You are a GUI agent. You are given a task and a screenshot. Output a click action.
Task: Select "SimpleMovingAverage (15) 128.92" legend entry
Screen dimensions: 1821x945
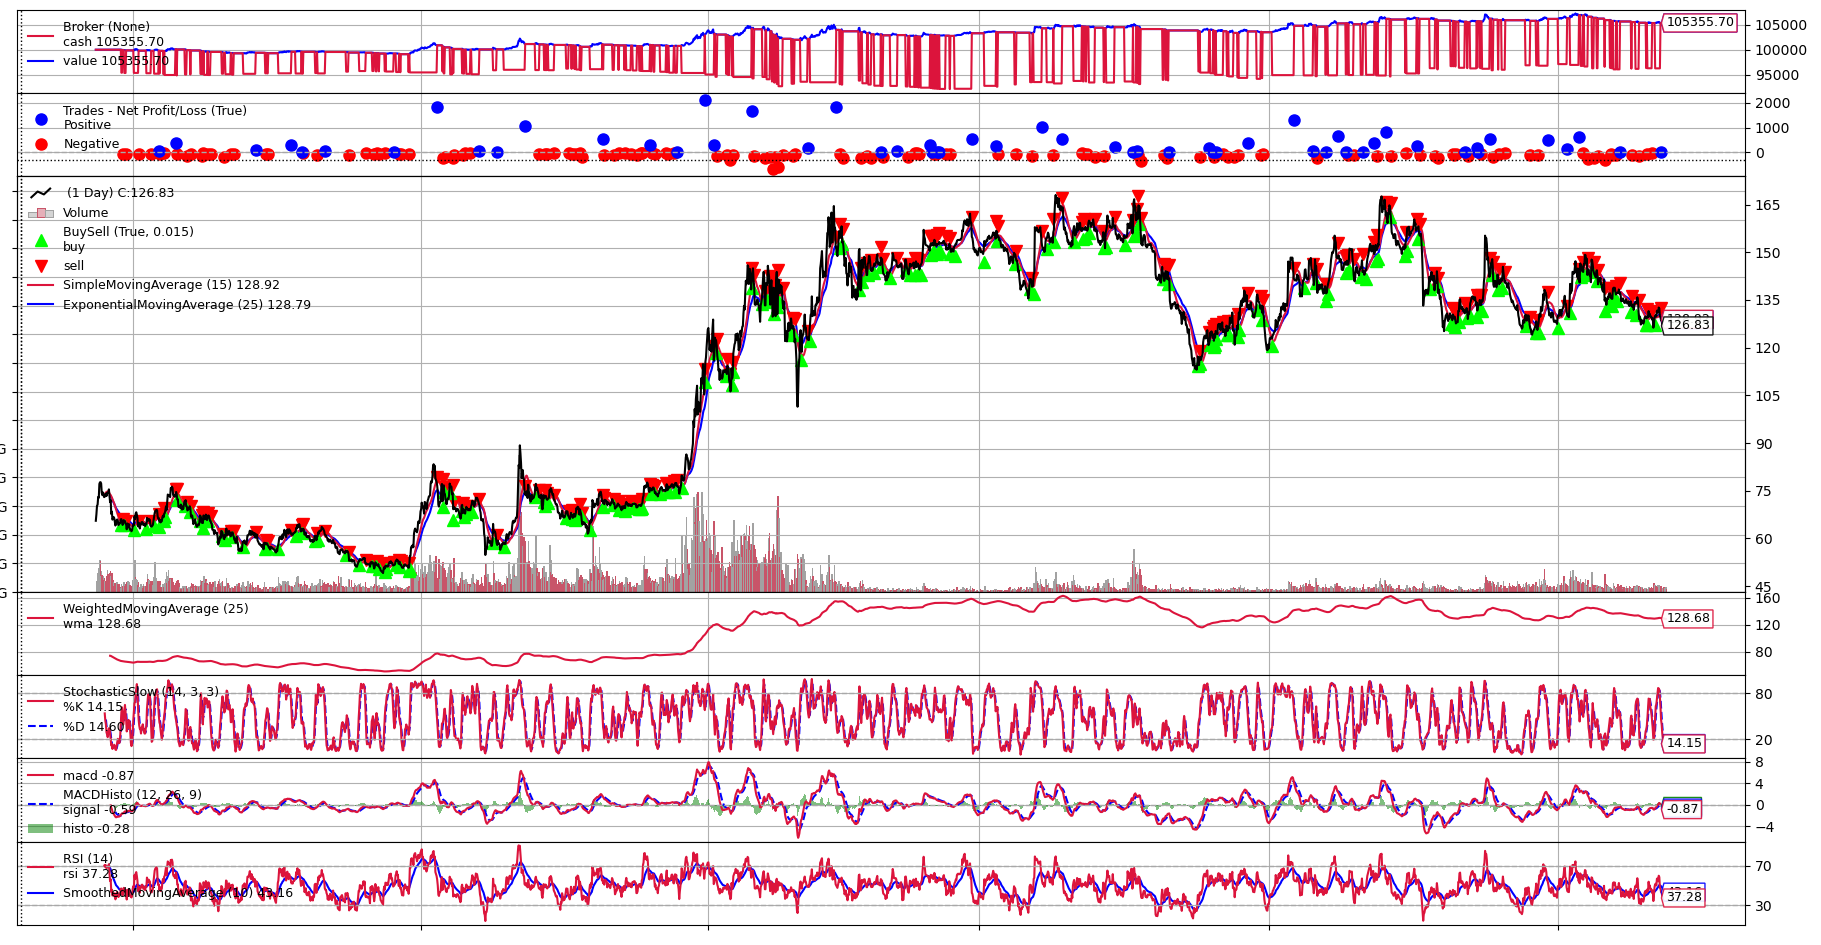tap(171, 285)
